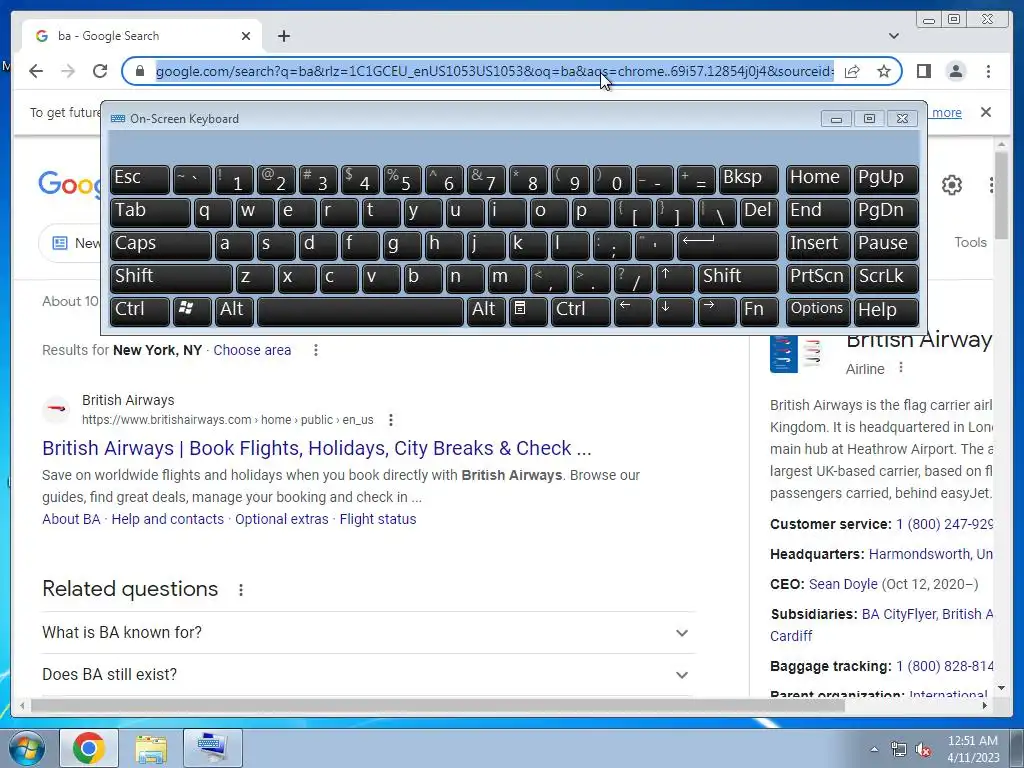Click the left arrow key on keyboard
Viewport: 1024px width, 768px height.
click(633, 311)
